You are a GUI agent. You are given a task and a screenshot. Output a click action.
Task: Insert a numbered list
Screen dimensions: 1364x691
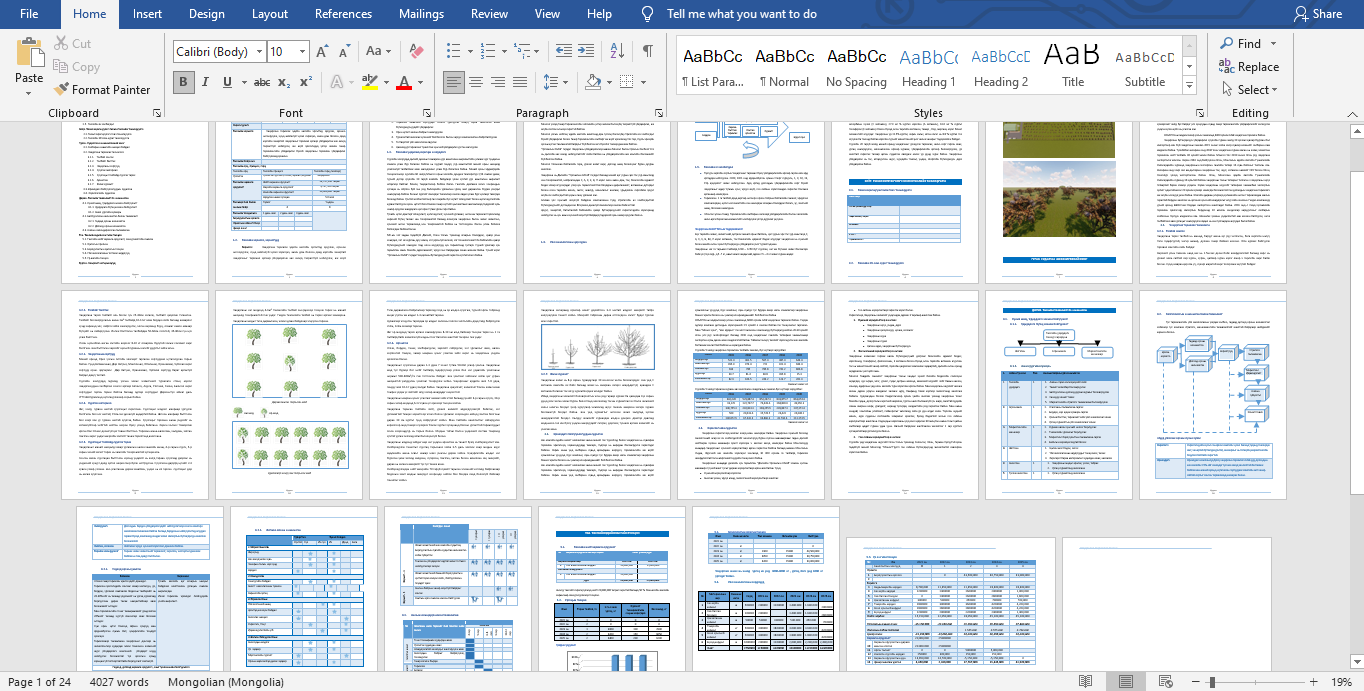490,51
